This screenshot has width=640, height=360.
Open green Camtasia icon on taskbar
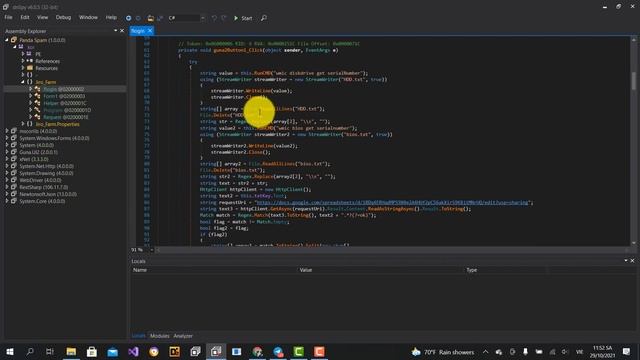[299, 351]
